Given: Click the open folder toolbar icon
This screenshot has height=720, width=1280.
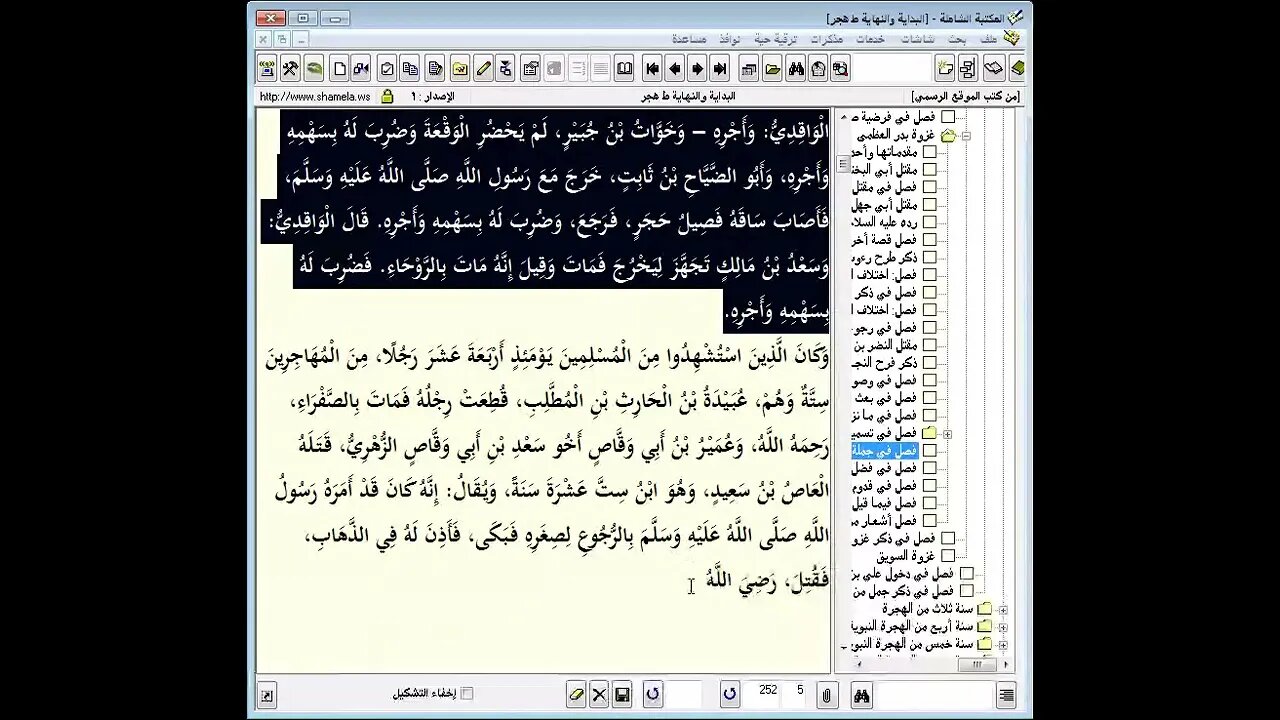Looking at the screenshot, I should coord(772,69).
